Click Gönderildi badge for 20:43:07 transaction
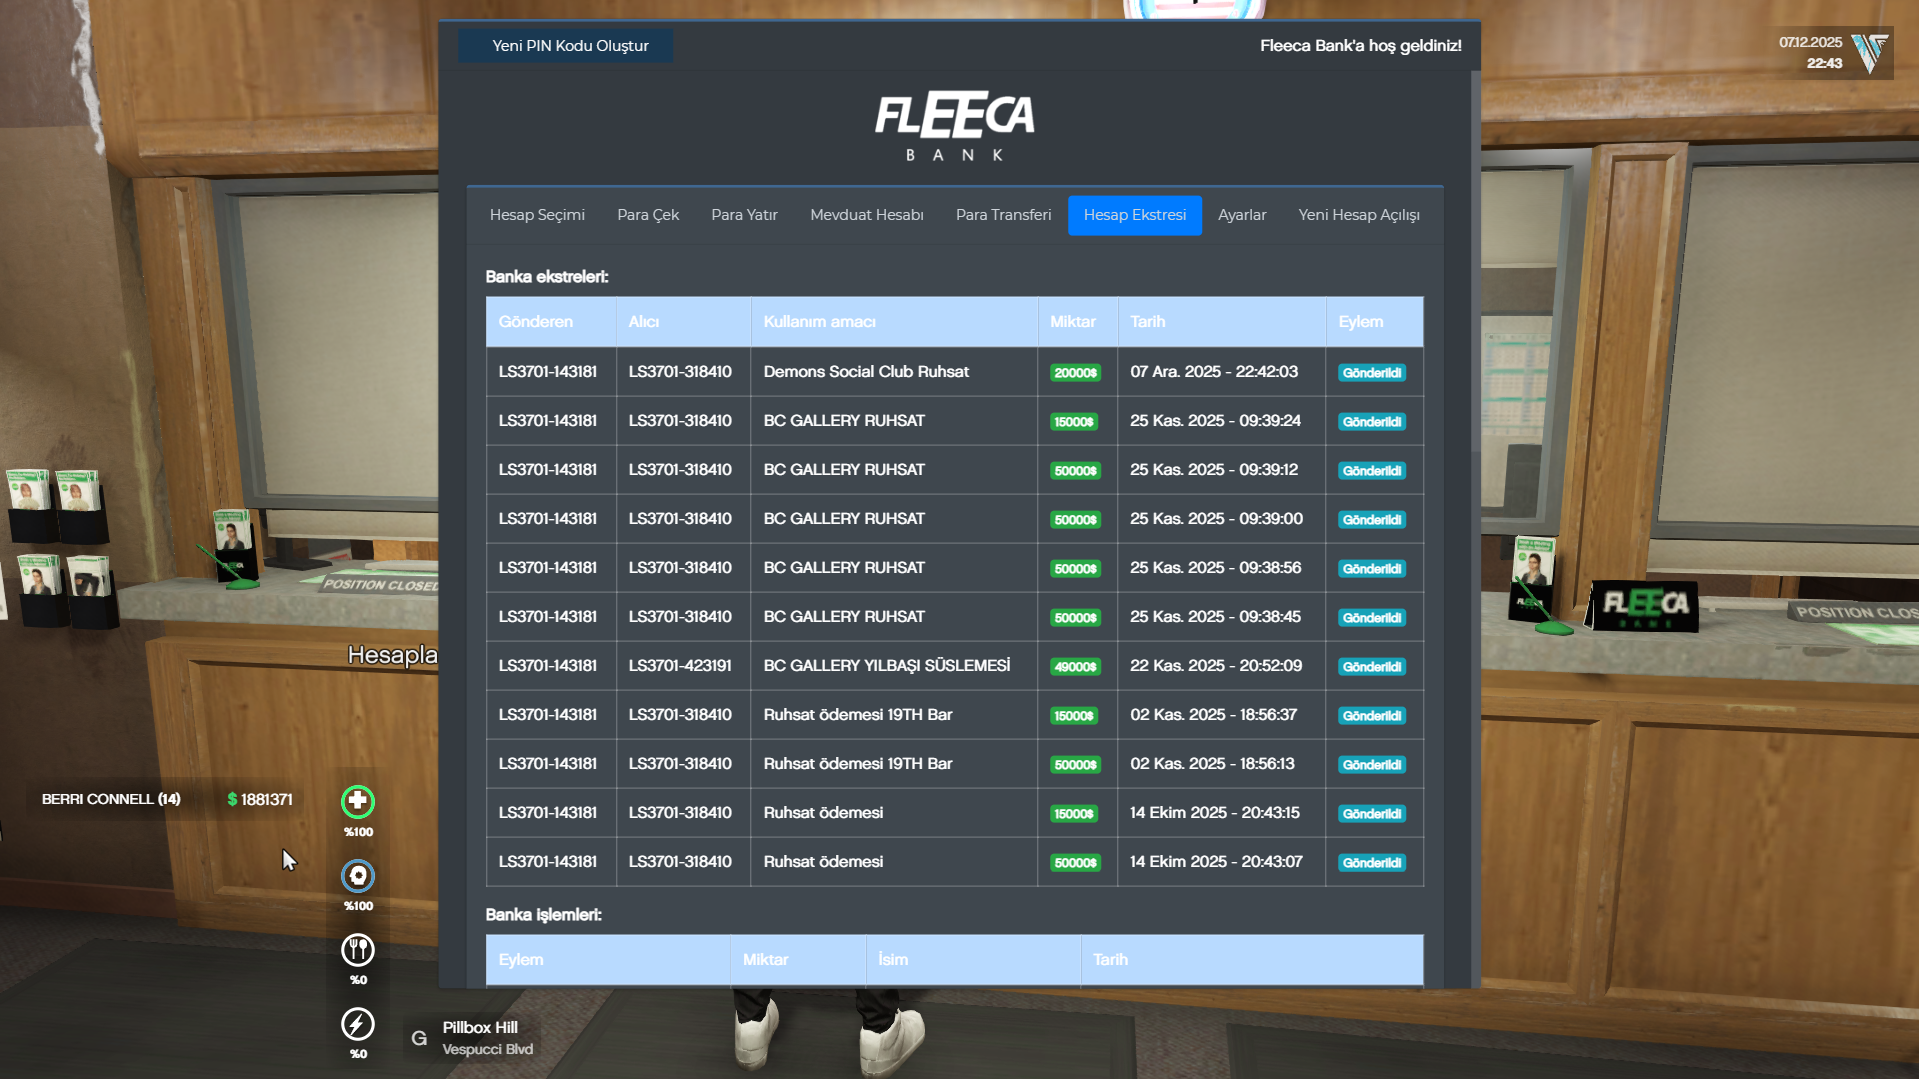This screenshot has width=1919, height=1079. point(1372,863)
